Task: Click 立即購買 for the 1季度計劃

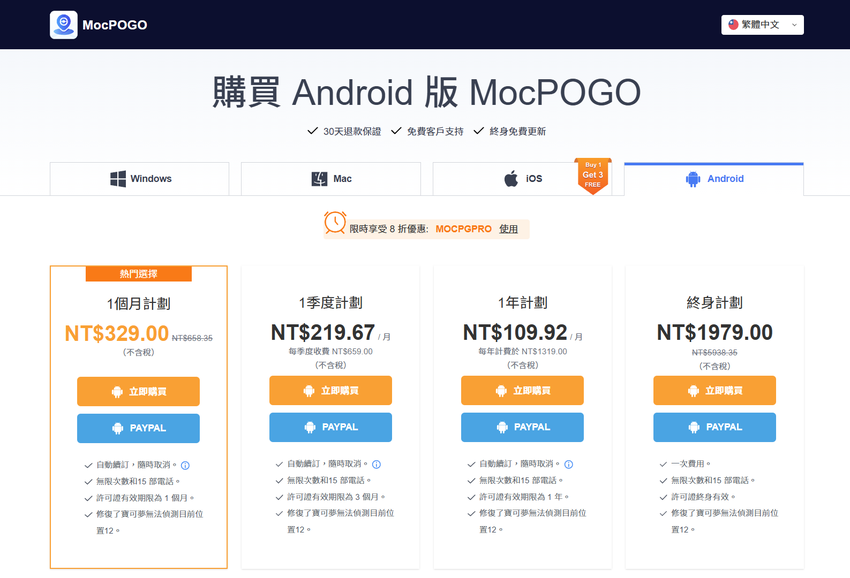Action: click(331, 390)
